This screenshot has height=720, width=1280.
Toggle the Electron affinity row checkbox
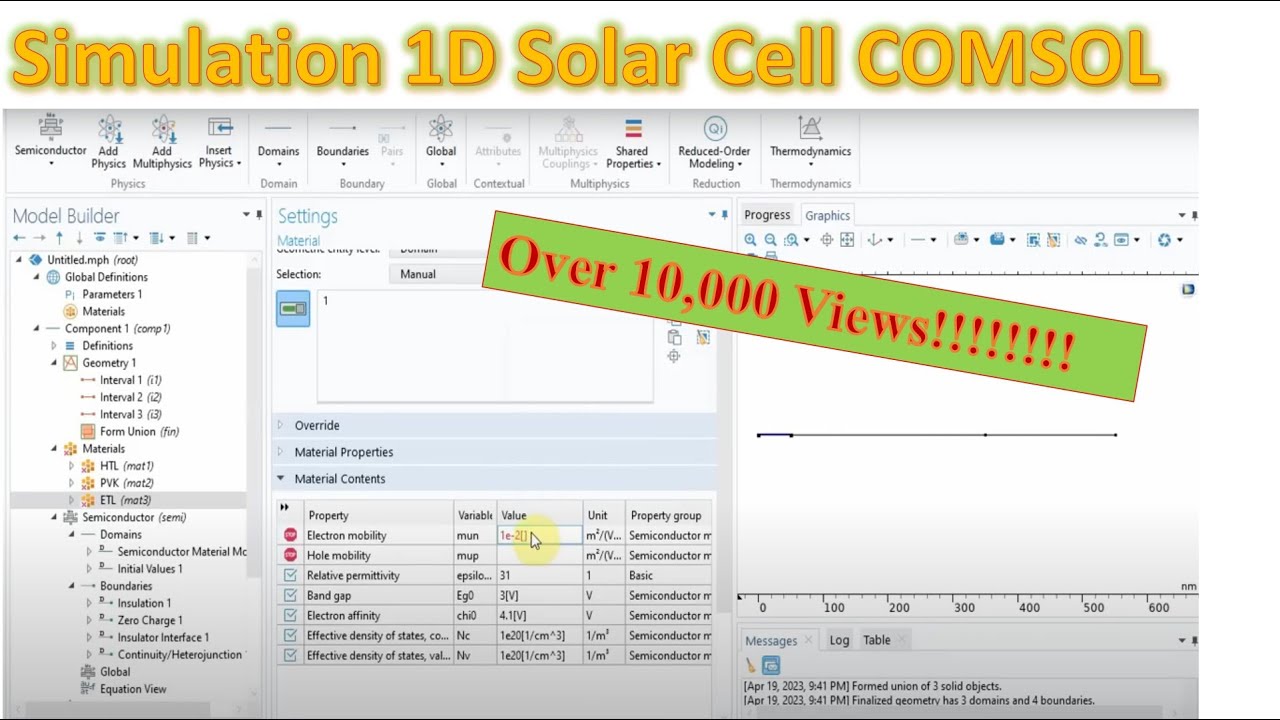(290, 615)
